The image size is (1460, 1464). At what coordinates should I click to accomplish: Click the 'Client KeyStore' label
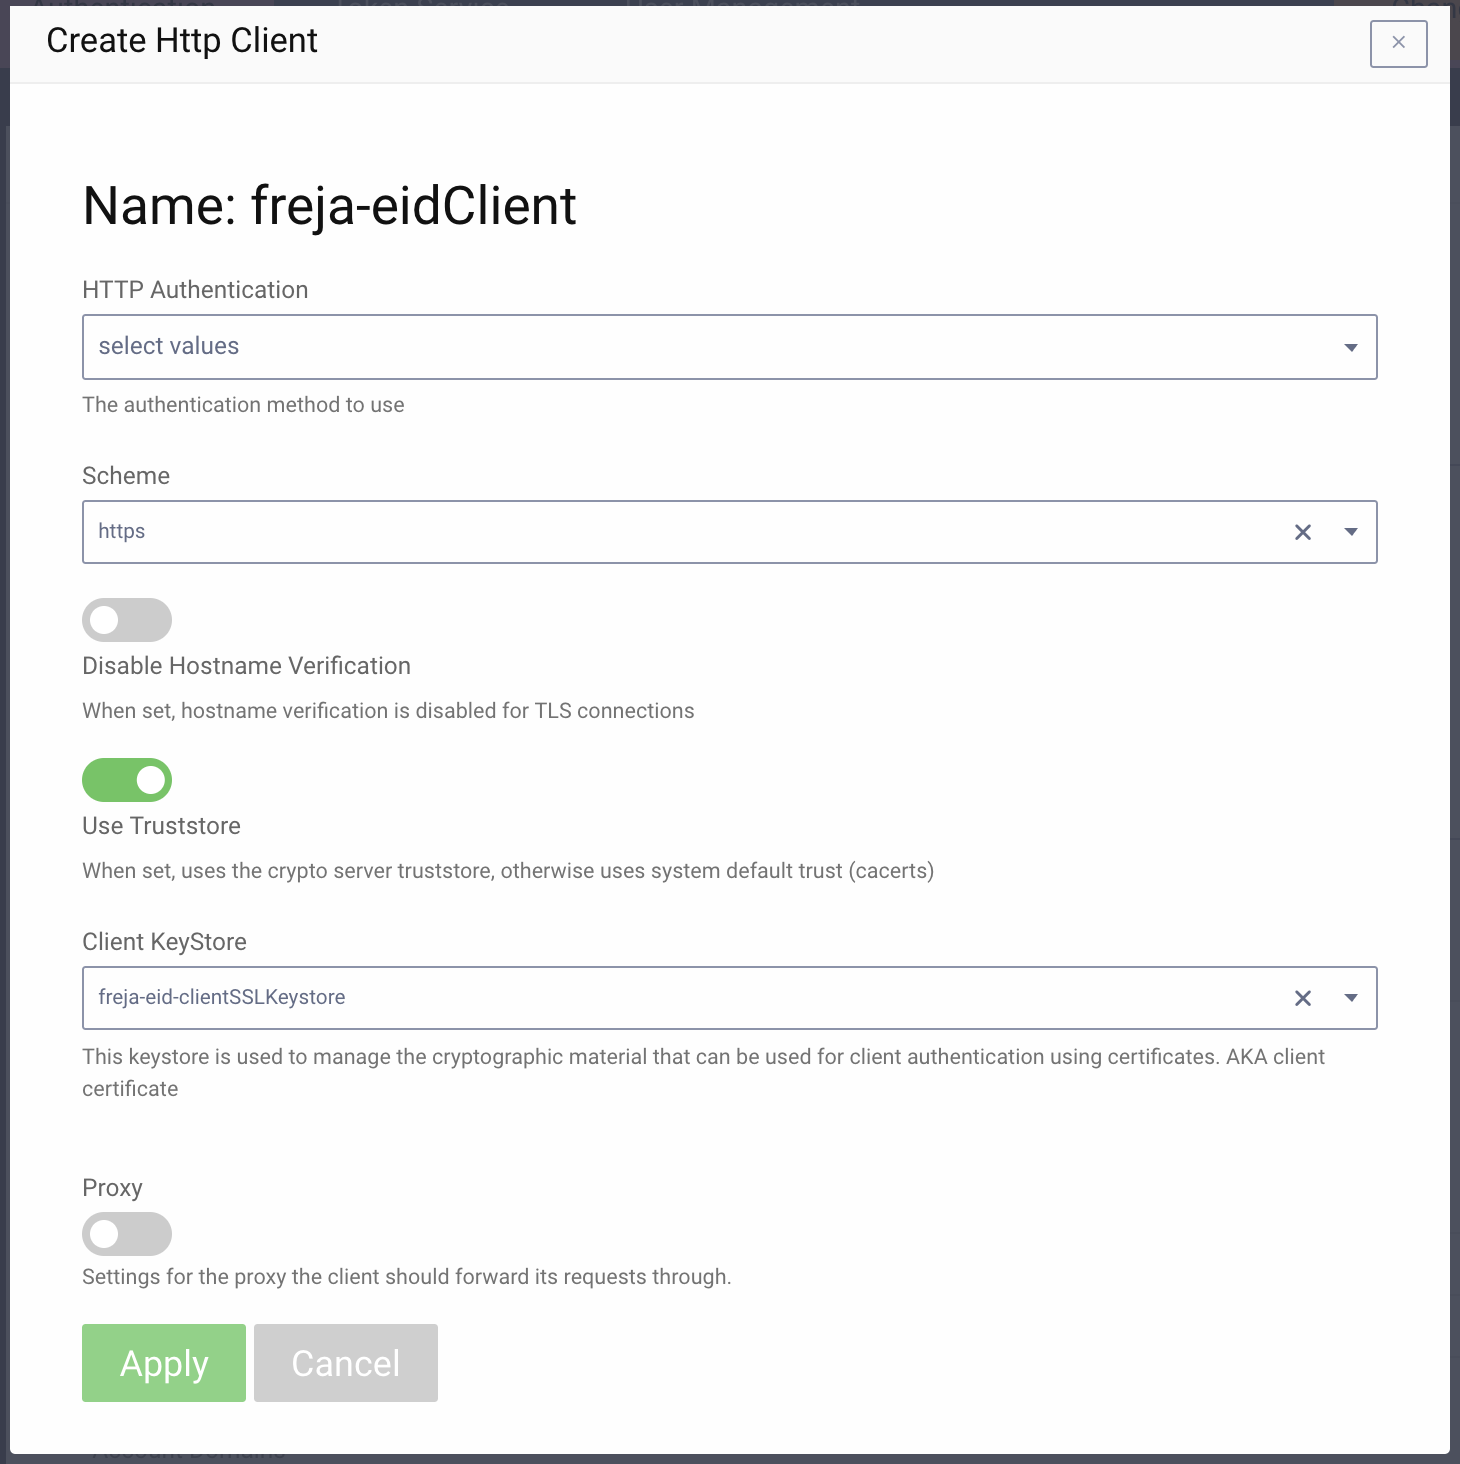(164, 942)
